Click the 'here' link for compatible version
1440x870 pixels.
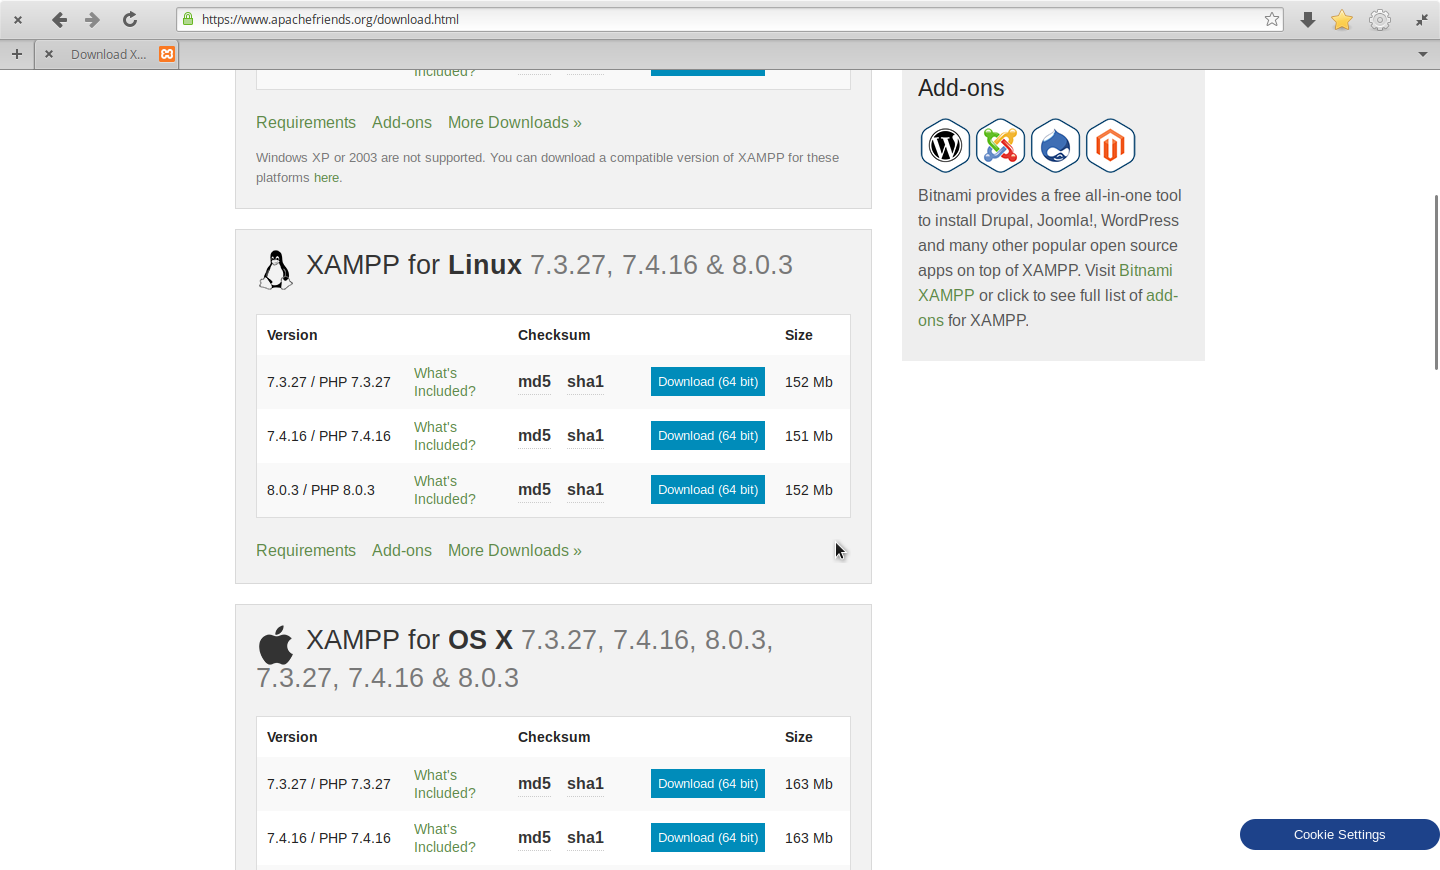pyautogui.click(x=326, y=178)
